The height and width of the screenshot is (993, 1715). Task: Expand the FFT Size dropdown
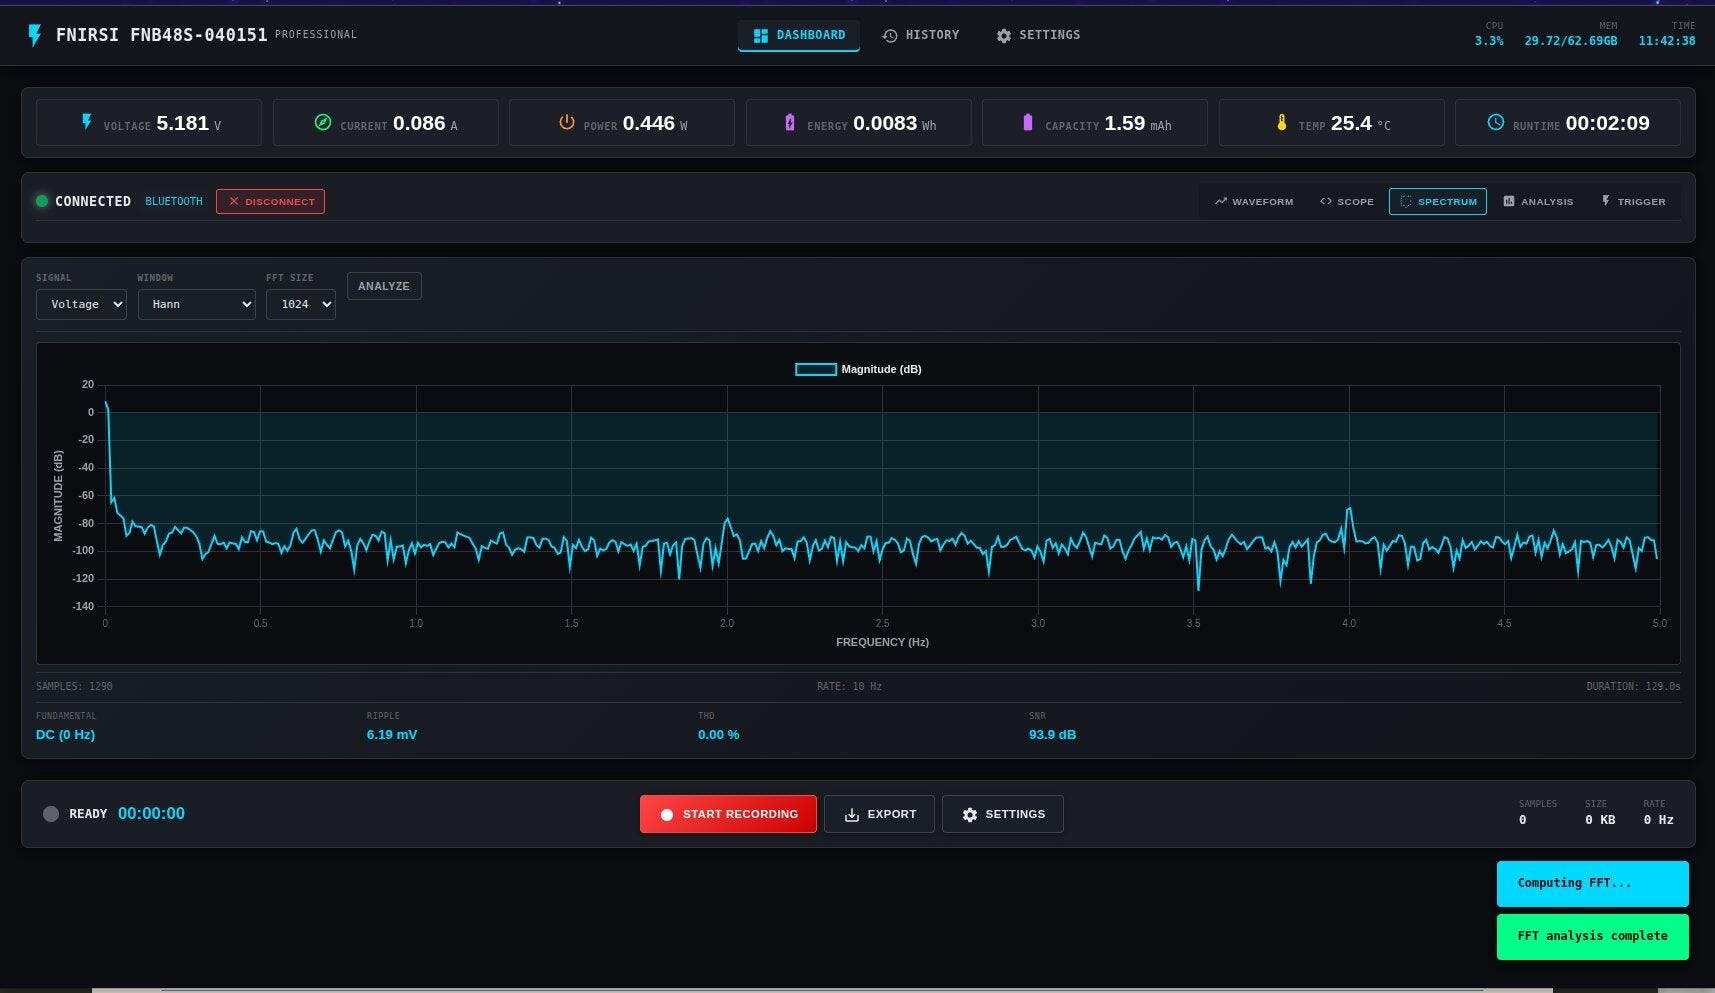coord(300,304)
